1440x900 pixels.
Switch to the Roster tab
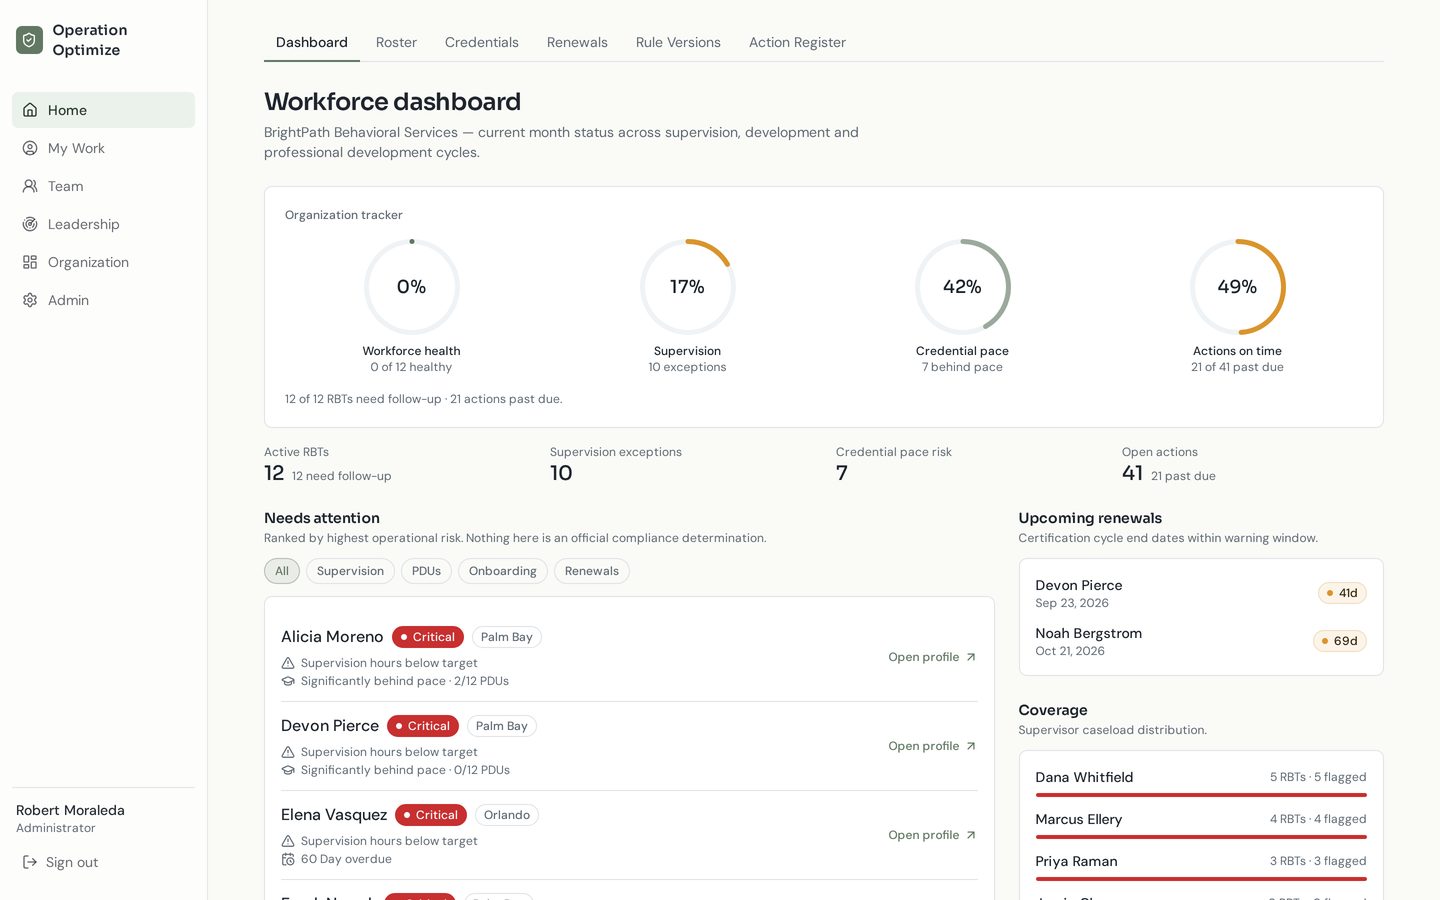click(396, 42)
